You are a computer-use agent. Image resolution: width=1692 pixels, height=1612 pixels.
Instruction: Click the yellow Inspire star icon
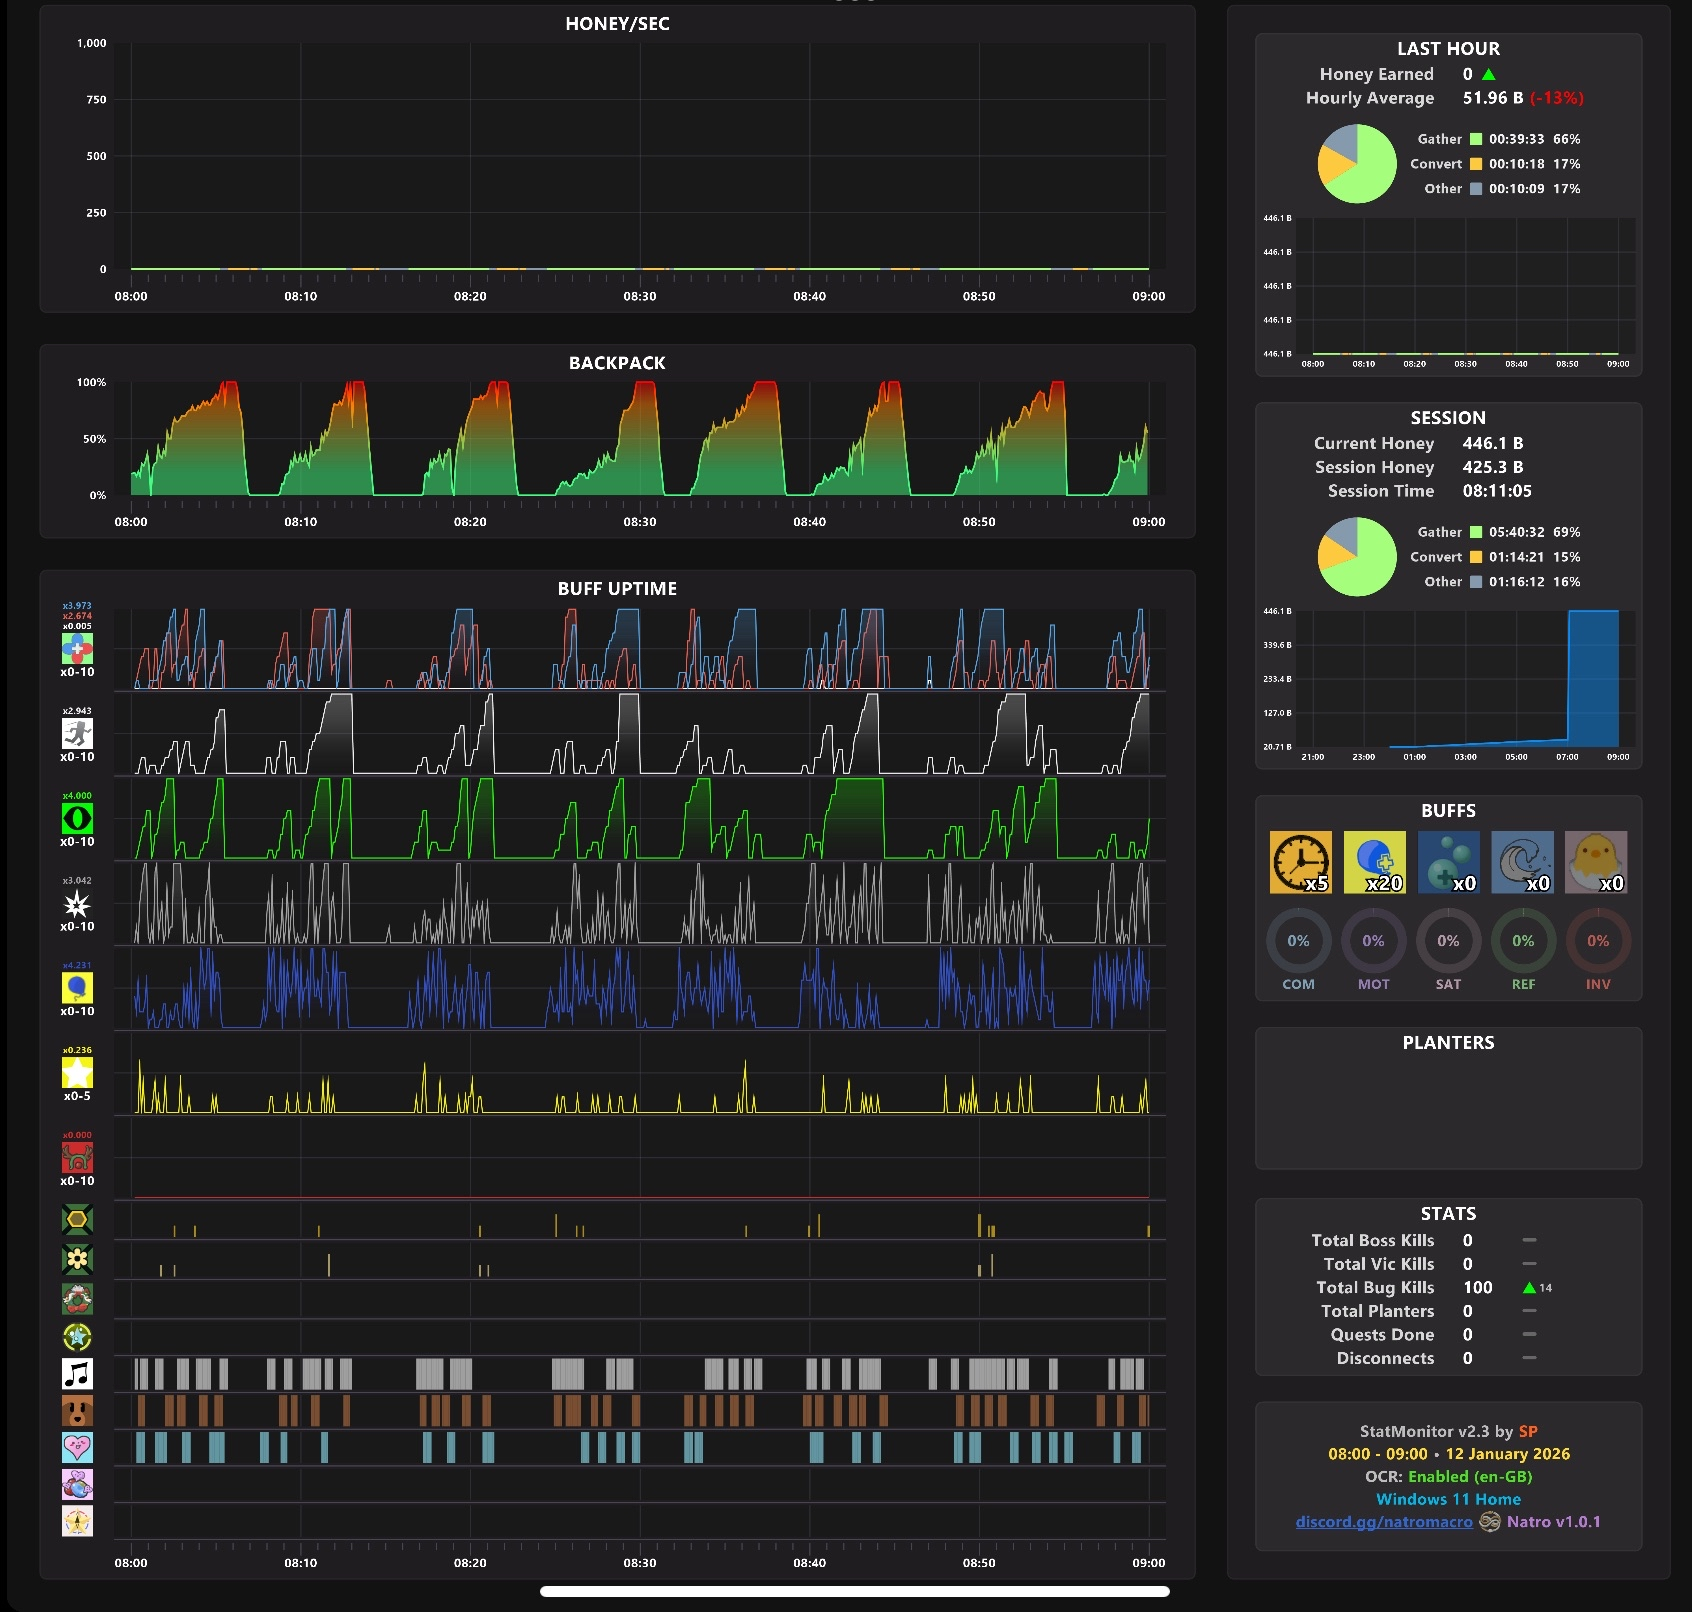point(77,1072)
